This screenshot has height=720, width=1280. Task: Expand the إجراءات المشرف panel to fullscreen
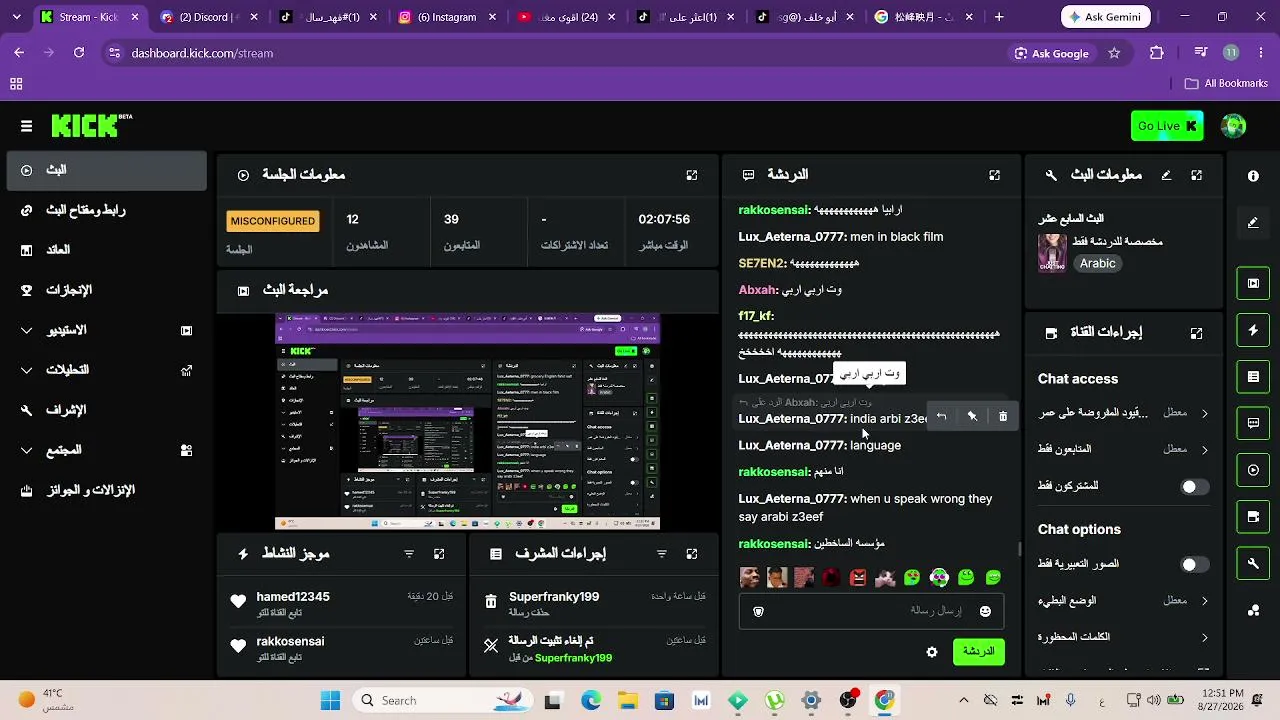[x=692, y=554]
